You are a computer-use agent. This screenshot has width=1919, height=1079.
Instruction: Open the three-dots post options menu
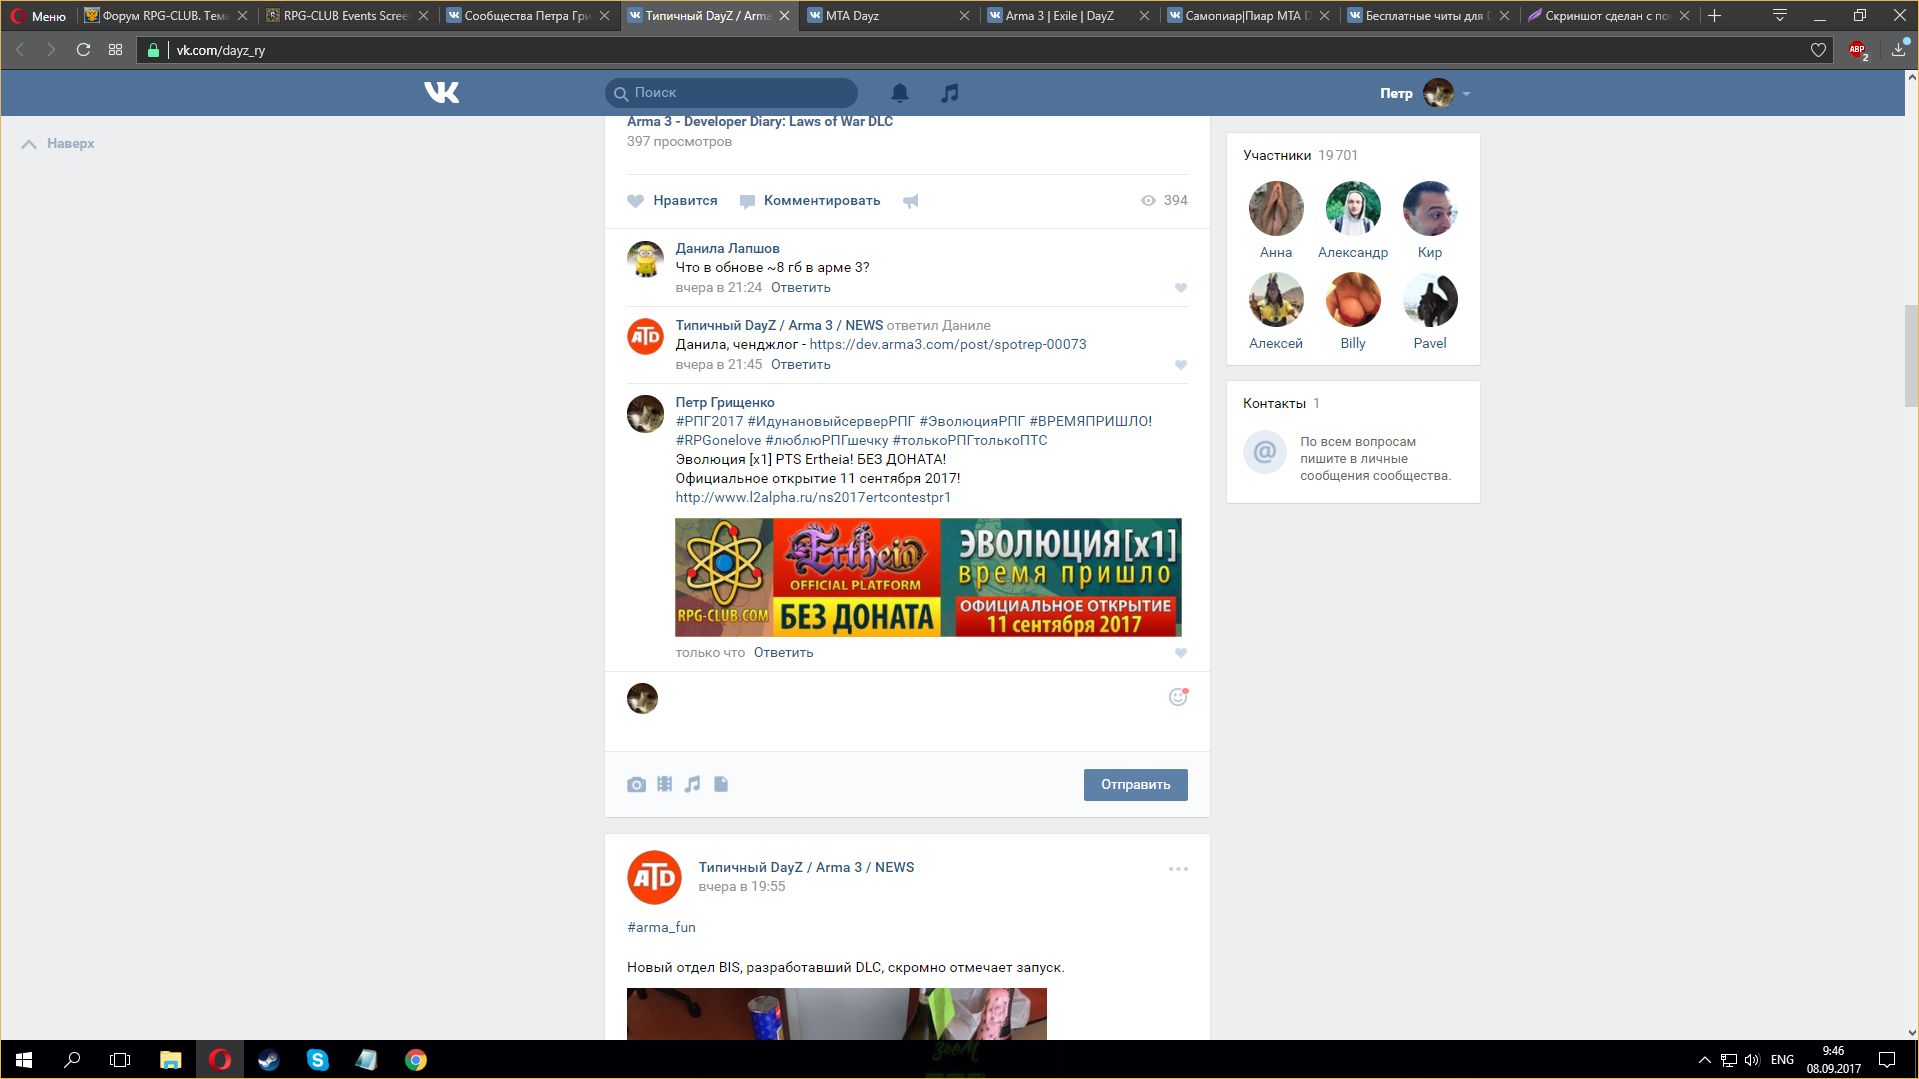pyautogui.click(x=1178, y=869)
